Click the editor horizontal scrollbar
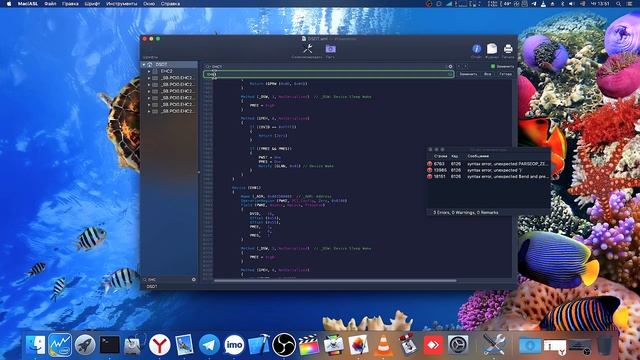Screen dimensions: 640x360 tap(335, 280)
